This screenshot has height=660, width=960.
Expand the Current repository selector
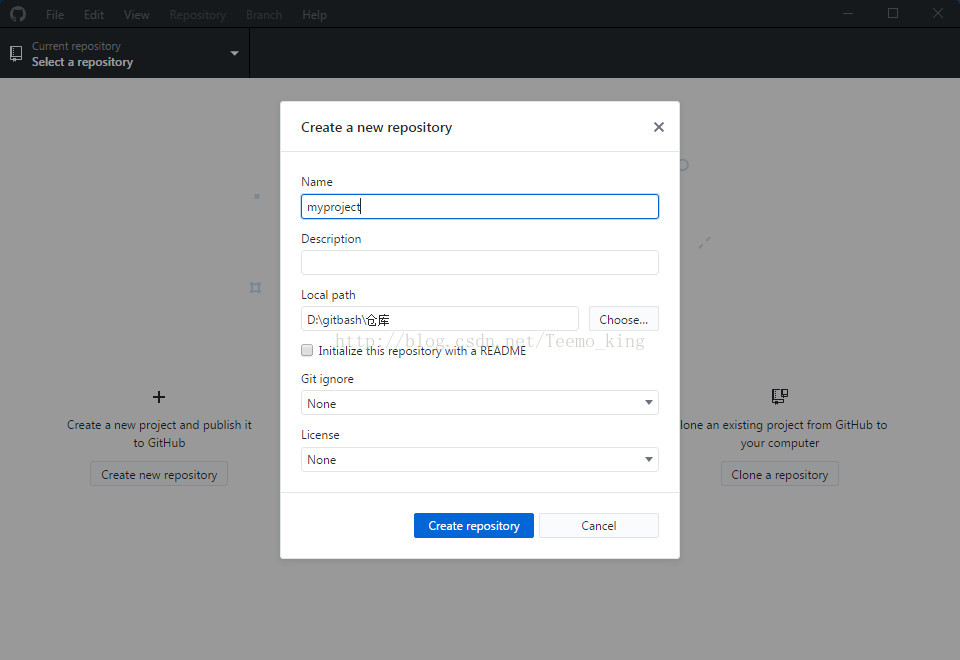click(x=124, y=53)
